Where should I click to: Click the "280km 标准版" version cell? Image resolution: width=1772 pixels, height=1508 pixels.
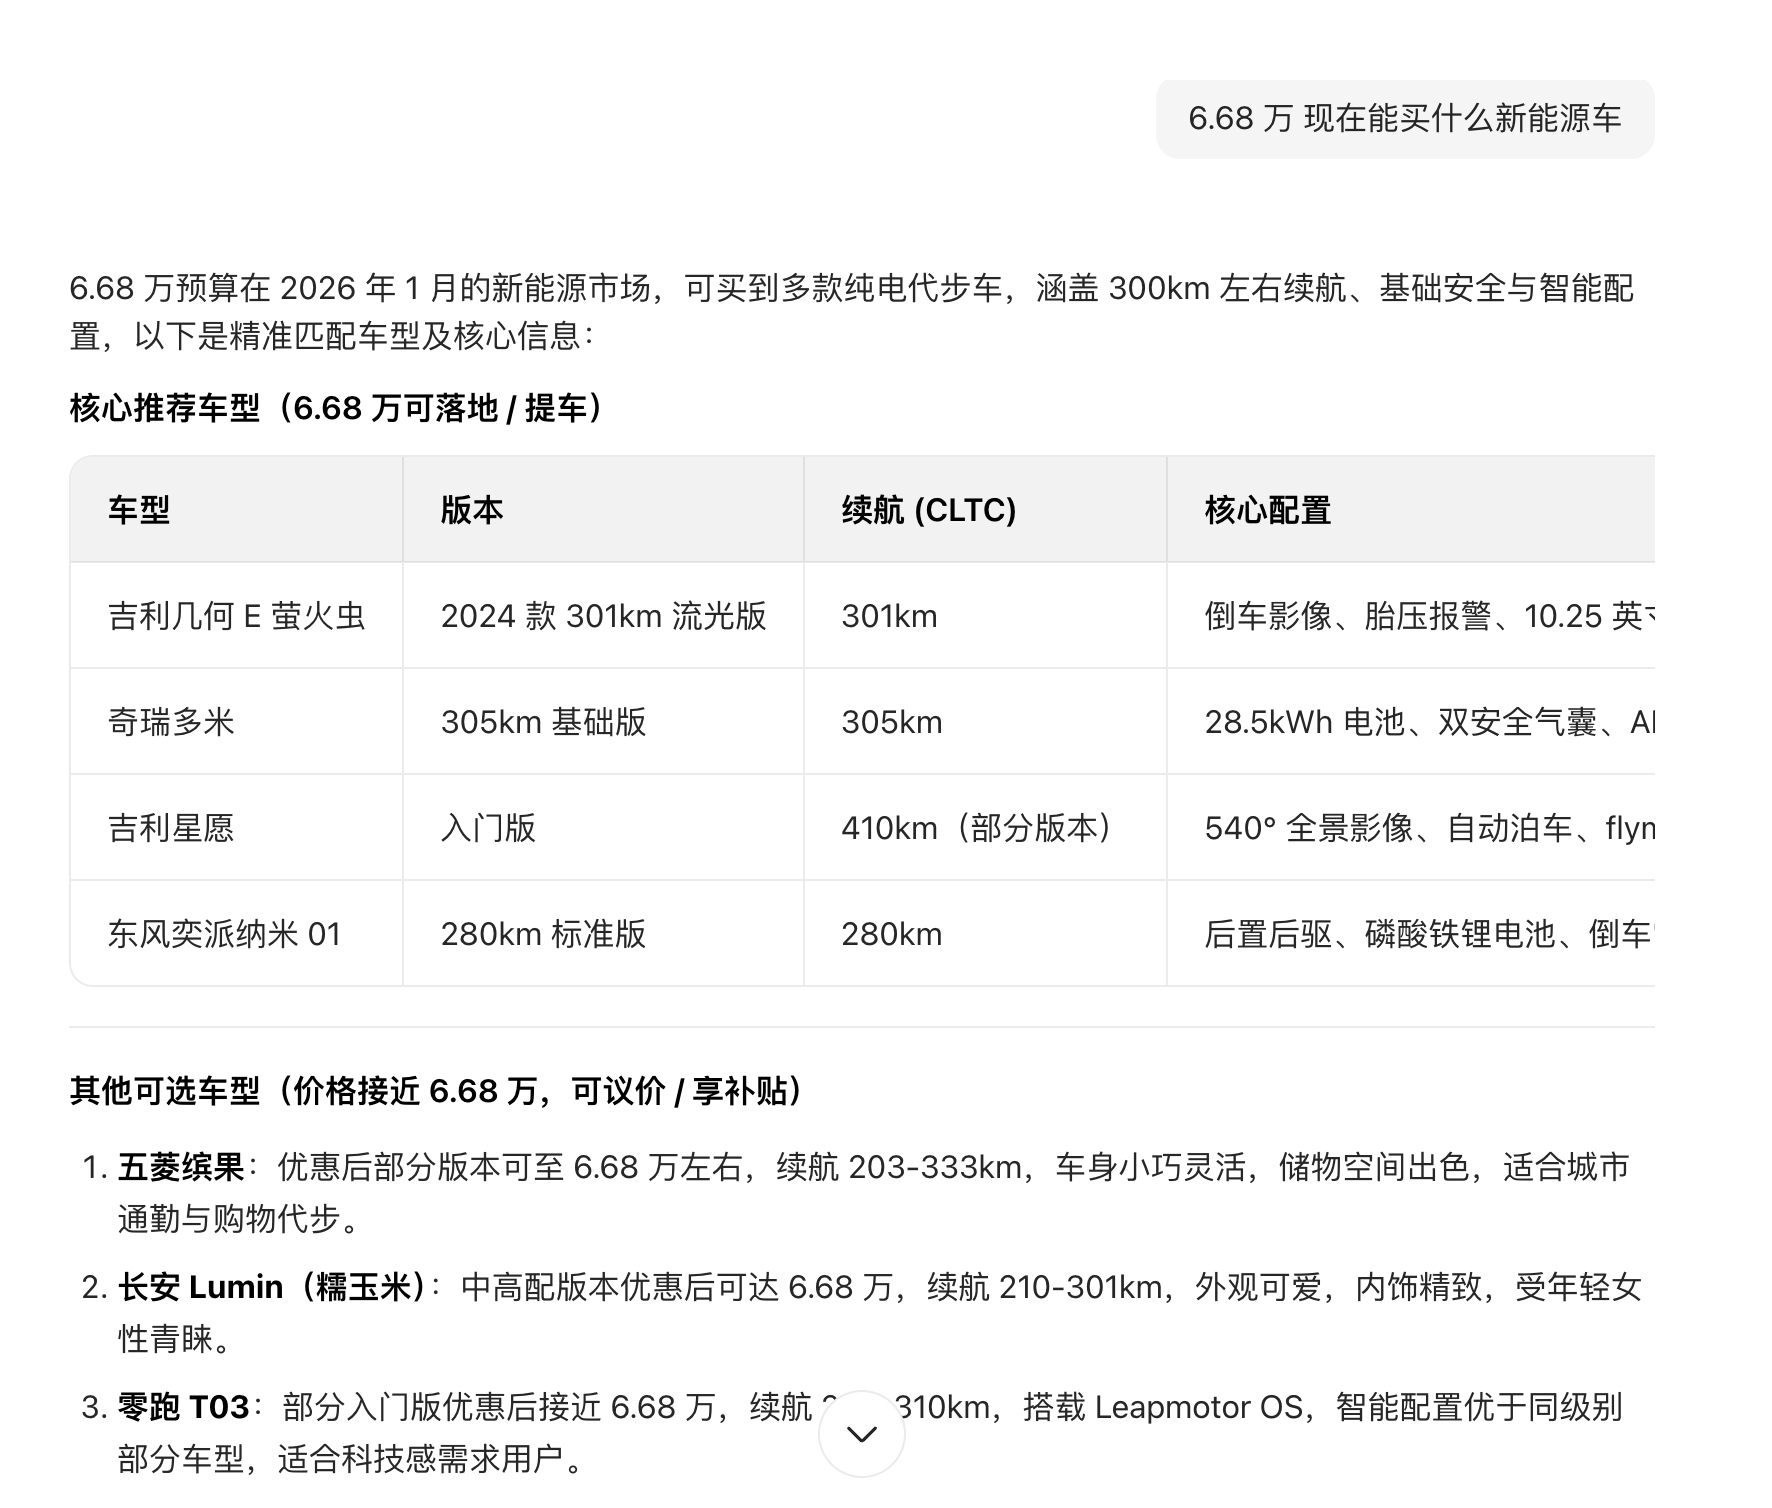pyautogui.click(x=603, y=934)
